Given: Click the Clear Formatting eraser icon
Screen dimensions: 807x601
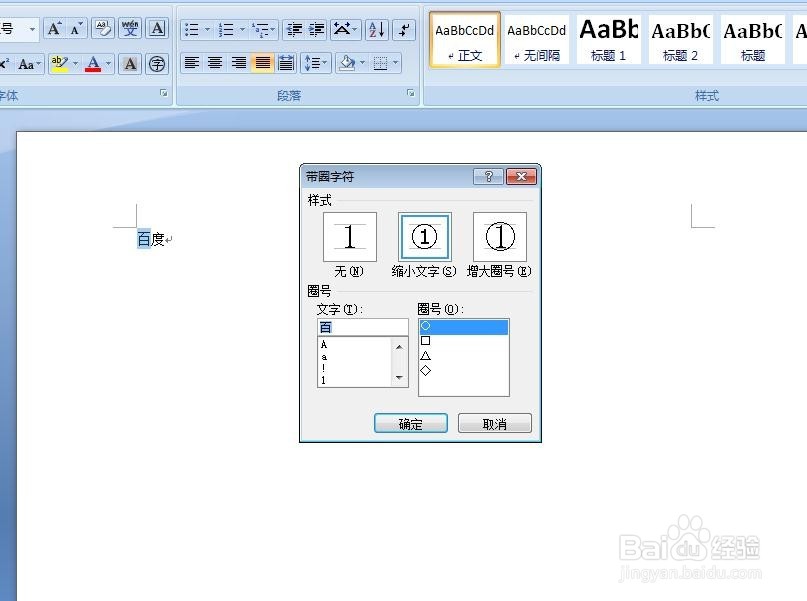Looking at the screenshot, I should [103, 29].
